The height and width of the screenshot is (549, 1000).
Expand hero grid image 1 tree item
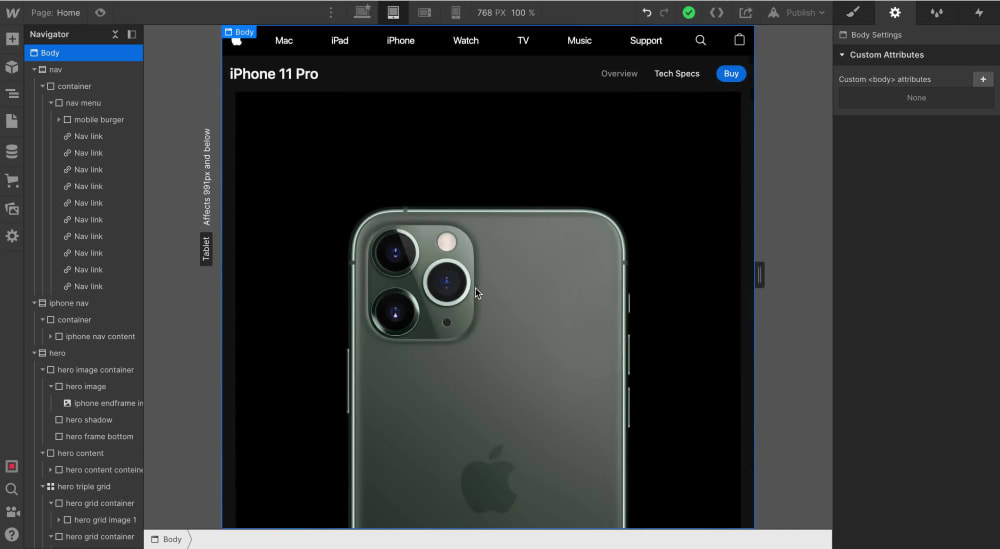pos(59,520)
